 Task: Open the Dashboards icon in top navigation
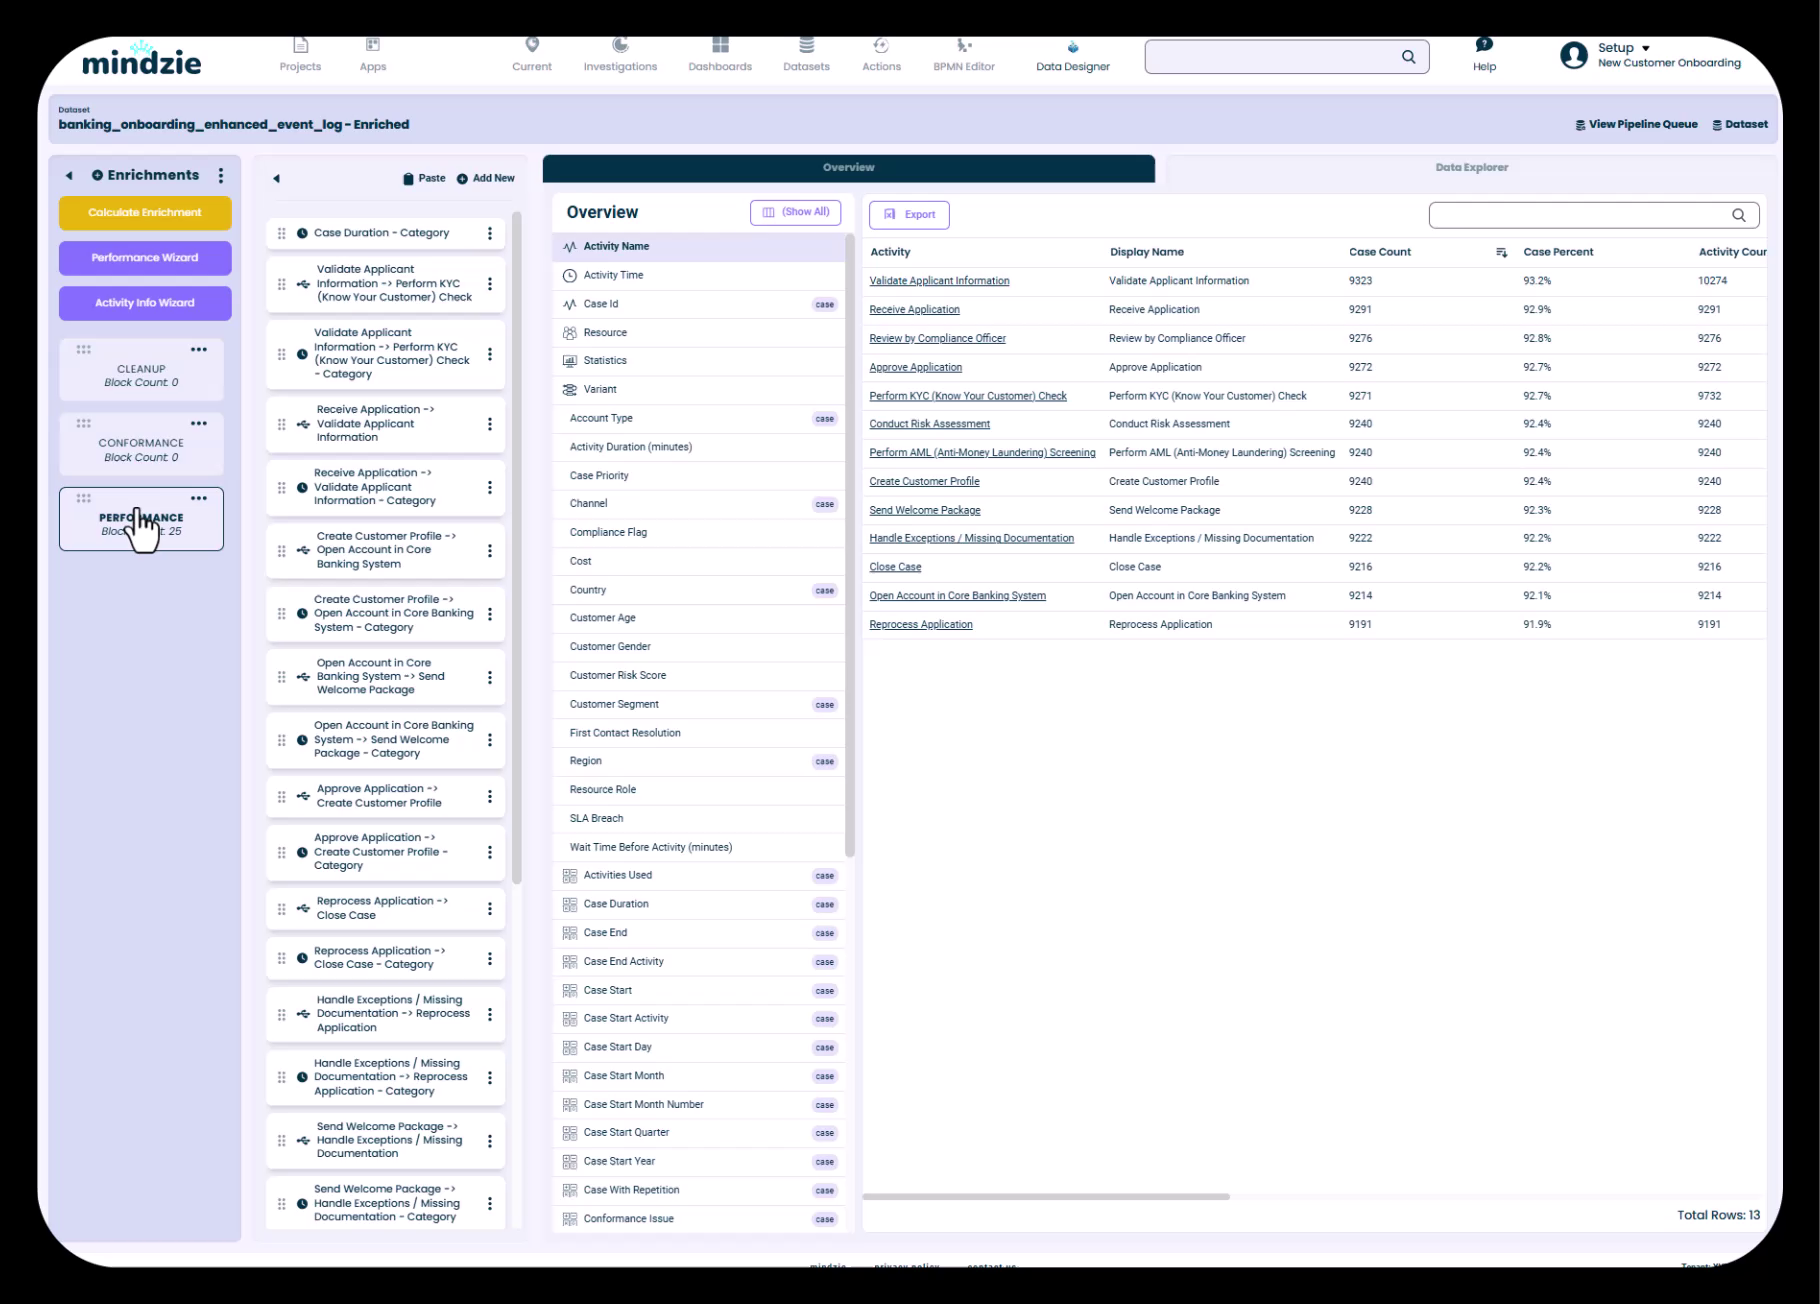click(x=720, y=45)
